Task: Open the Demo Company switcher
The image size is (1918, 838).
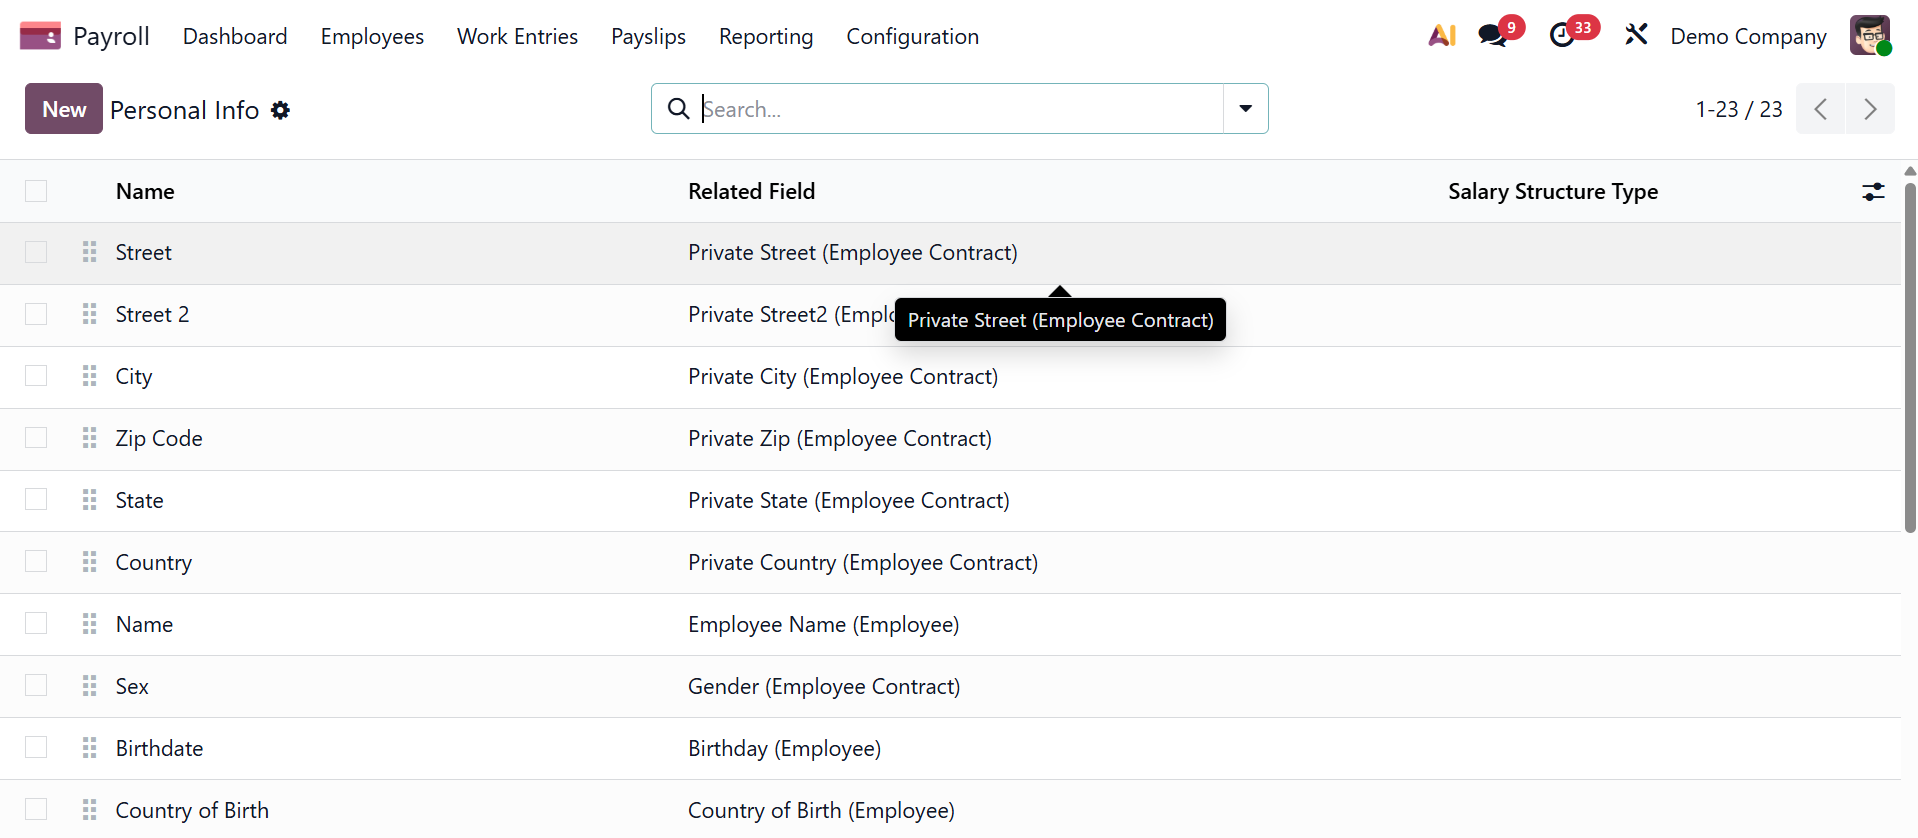Action: click(1748, 36)
